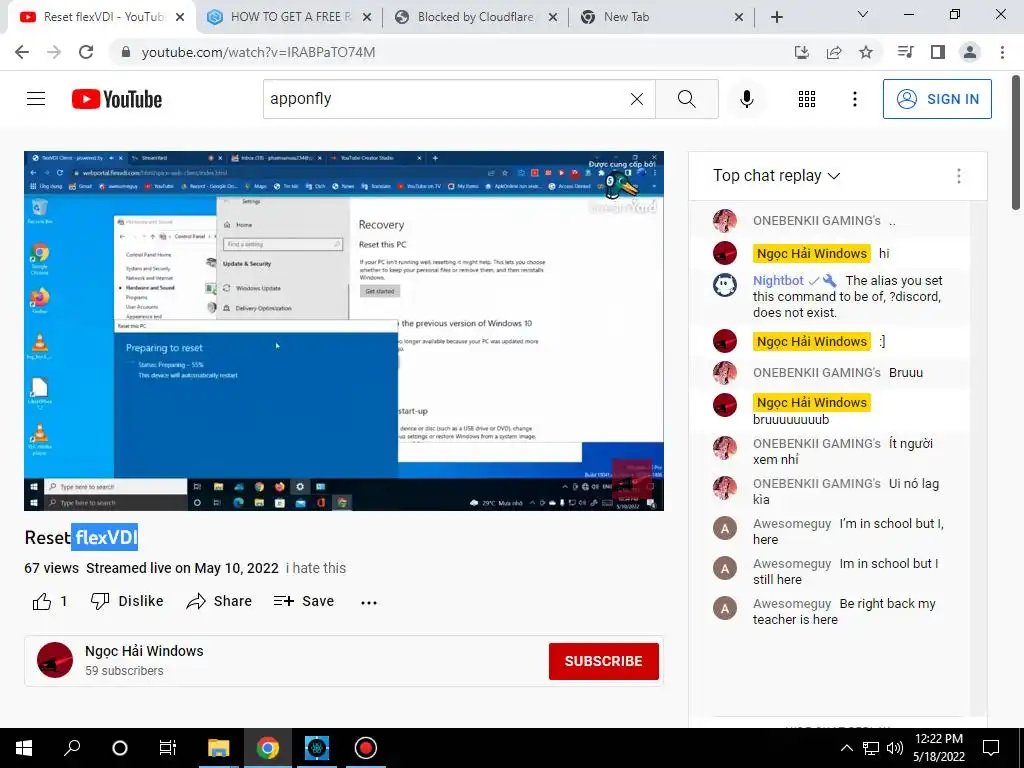Viewport: 1024px width, 768px height.
Task: Open the chat replay options menu
Action: [958, 175]
